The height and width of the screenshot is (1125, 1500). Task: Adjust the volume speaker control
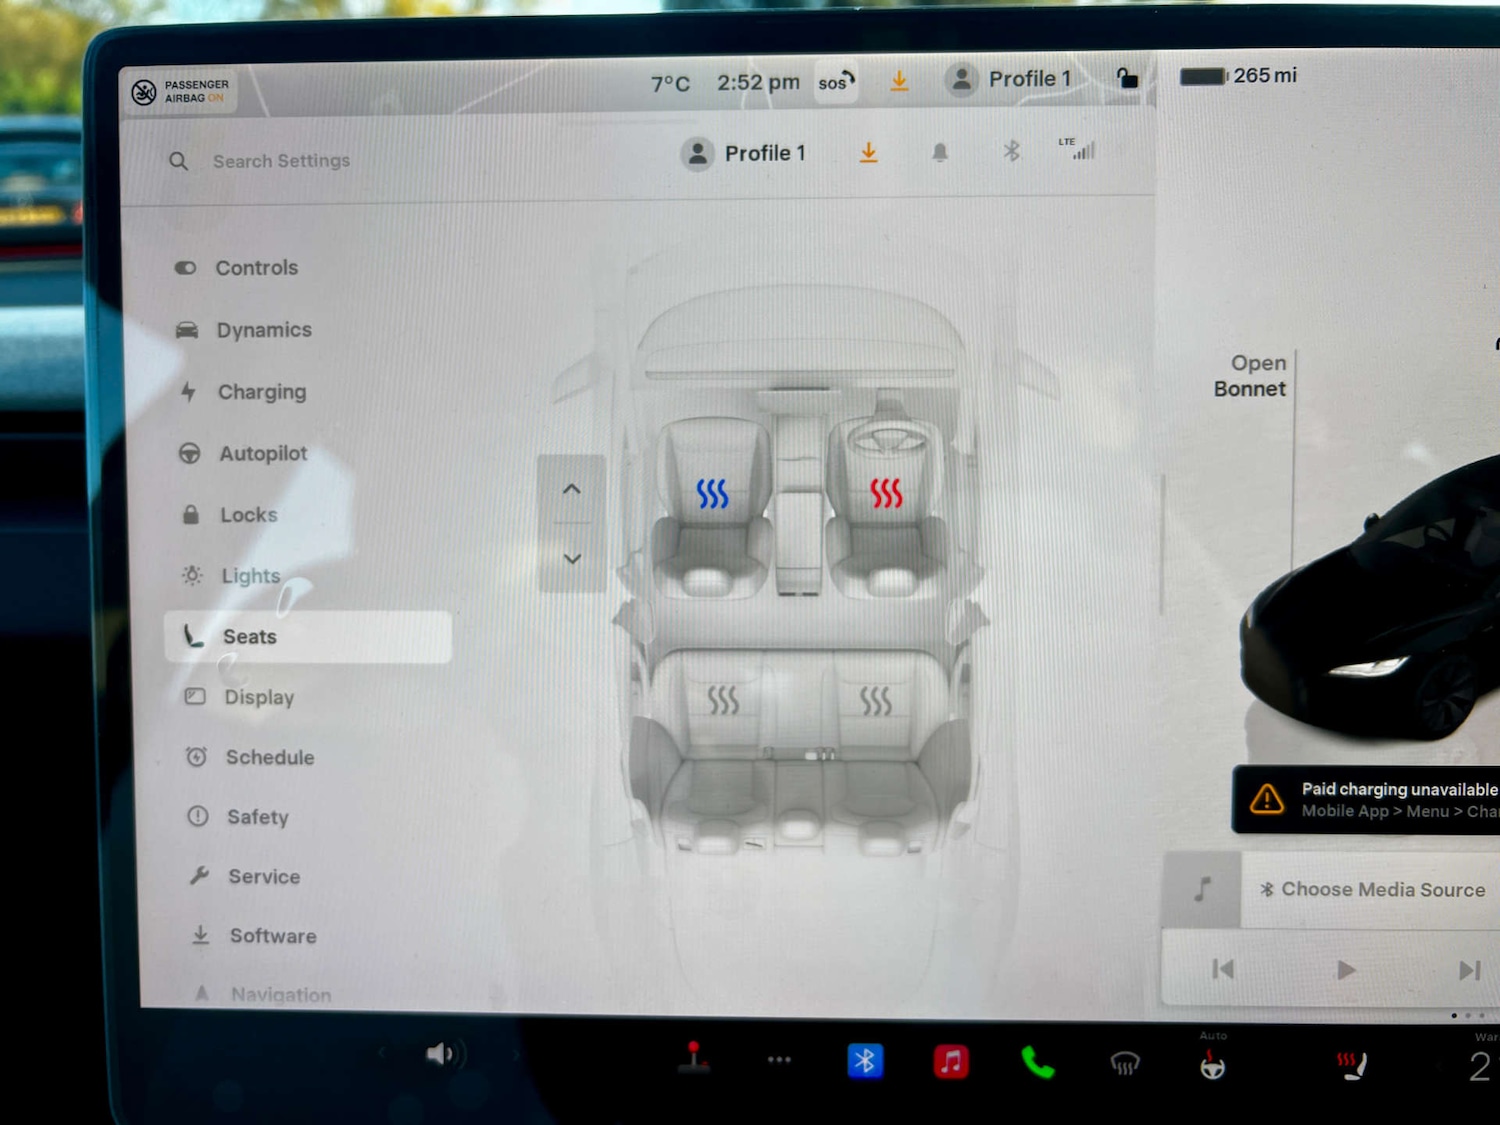pyautogui.click(x=441, y=1053)
